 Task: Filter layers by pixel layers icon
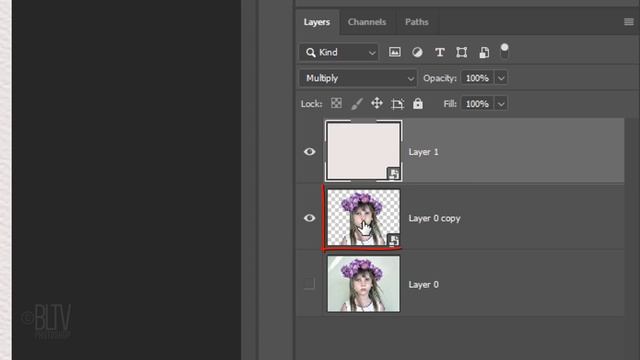pos(394,52)
